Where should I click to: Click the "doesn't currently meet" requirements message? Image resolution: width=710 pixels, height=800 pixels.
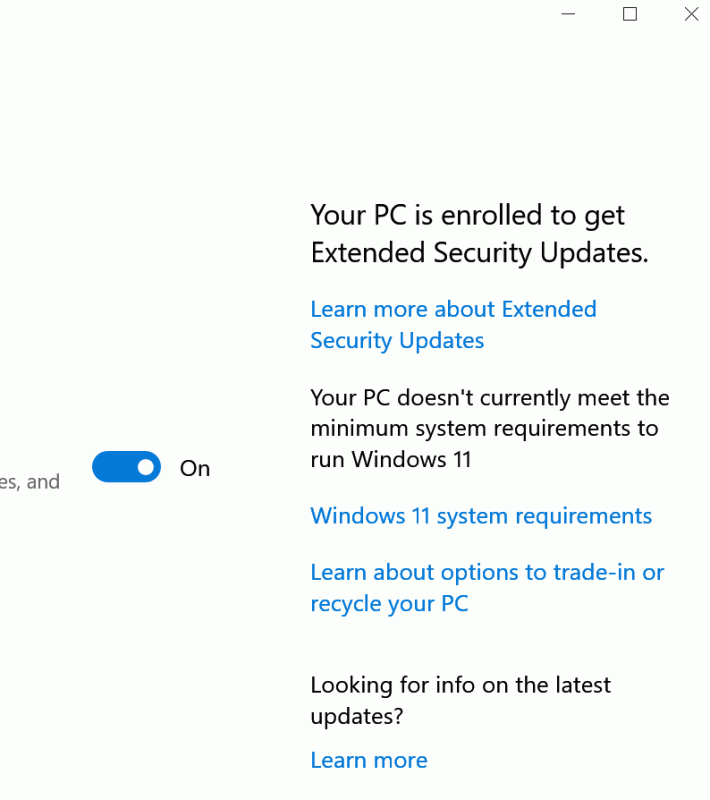(x=490, y=398)
